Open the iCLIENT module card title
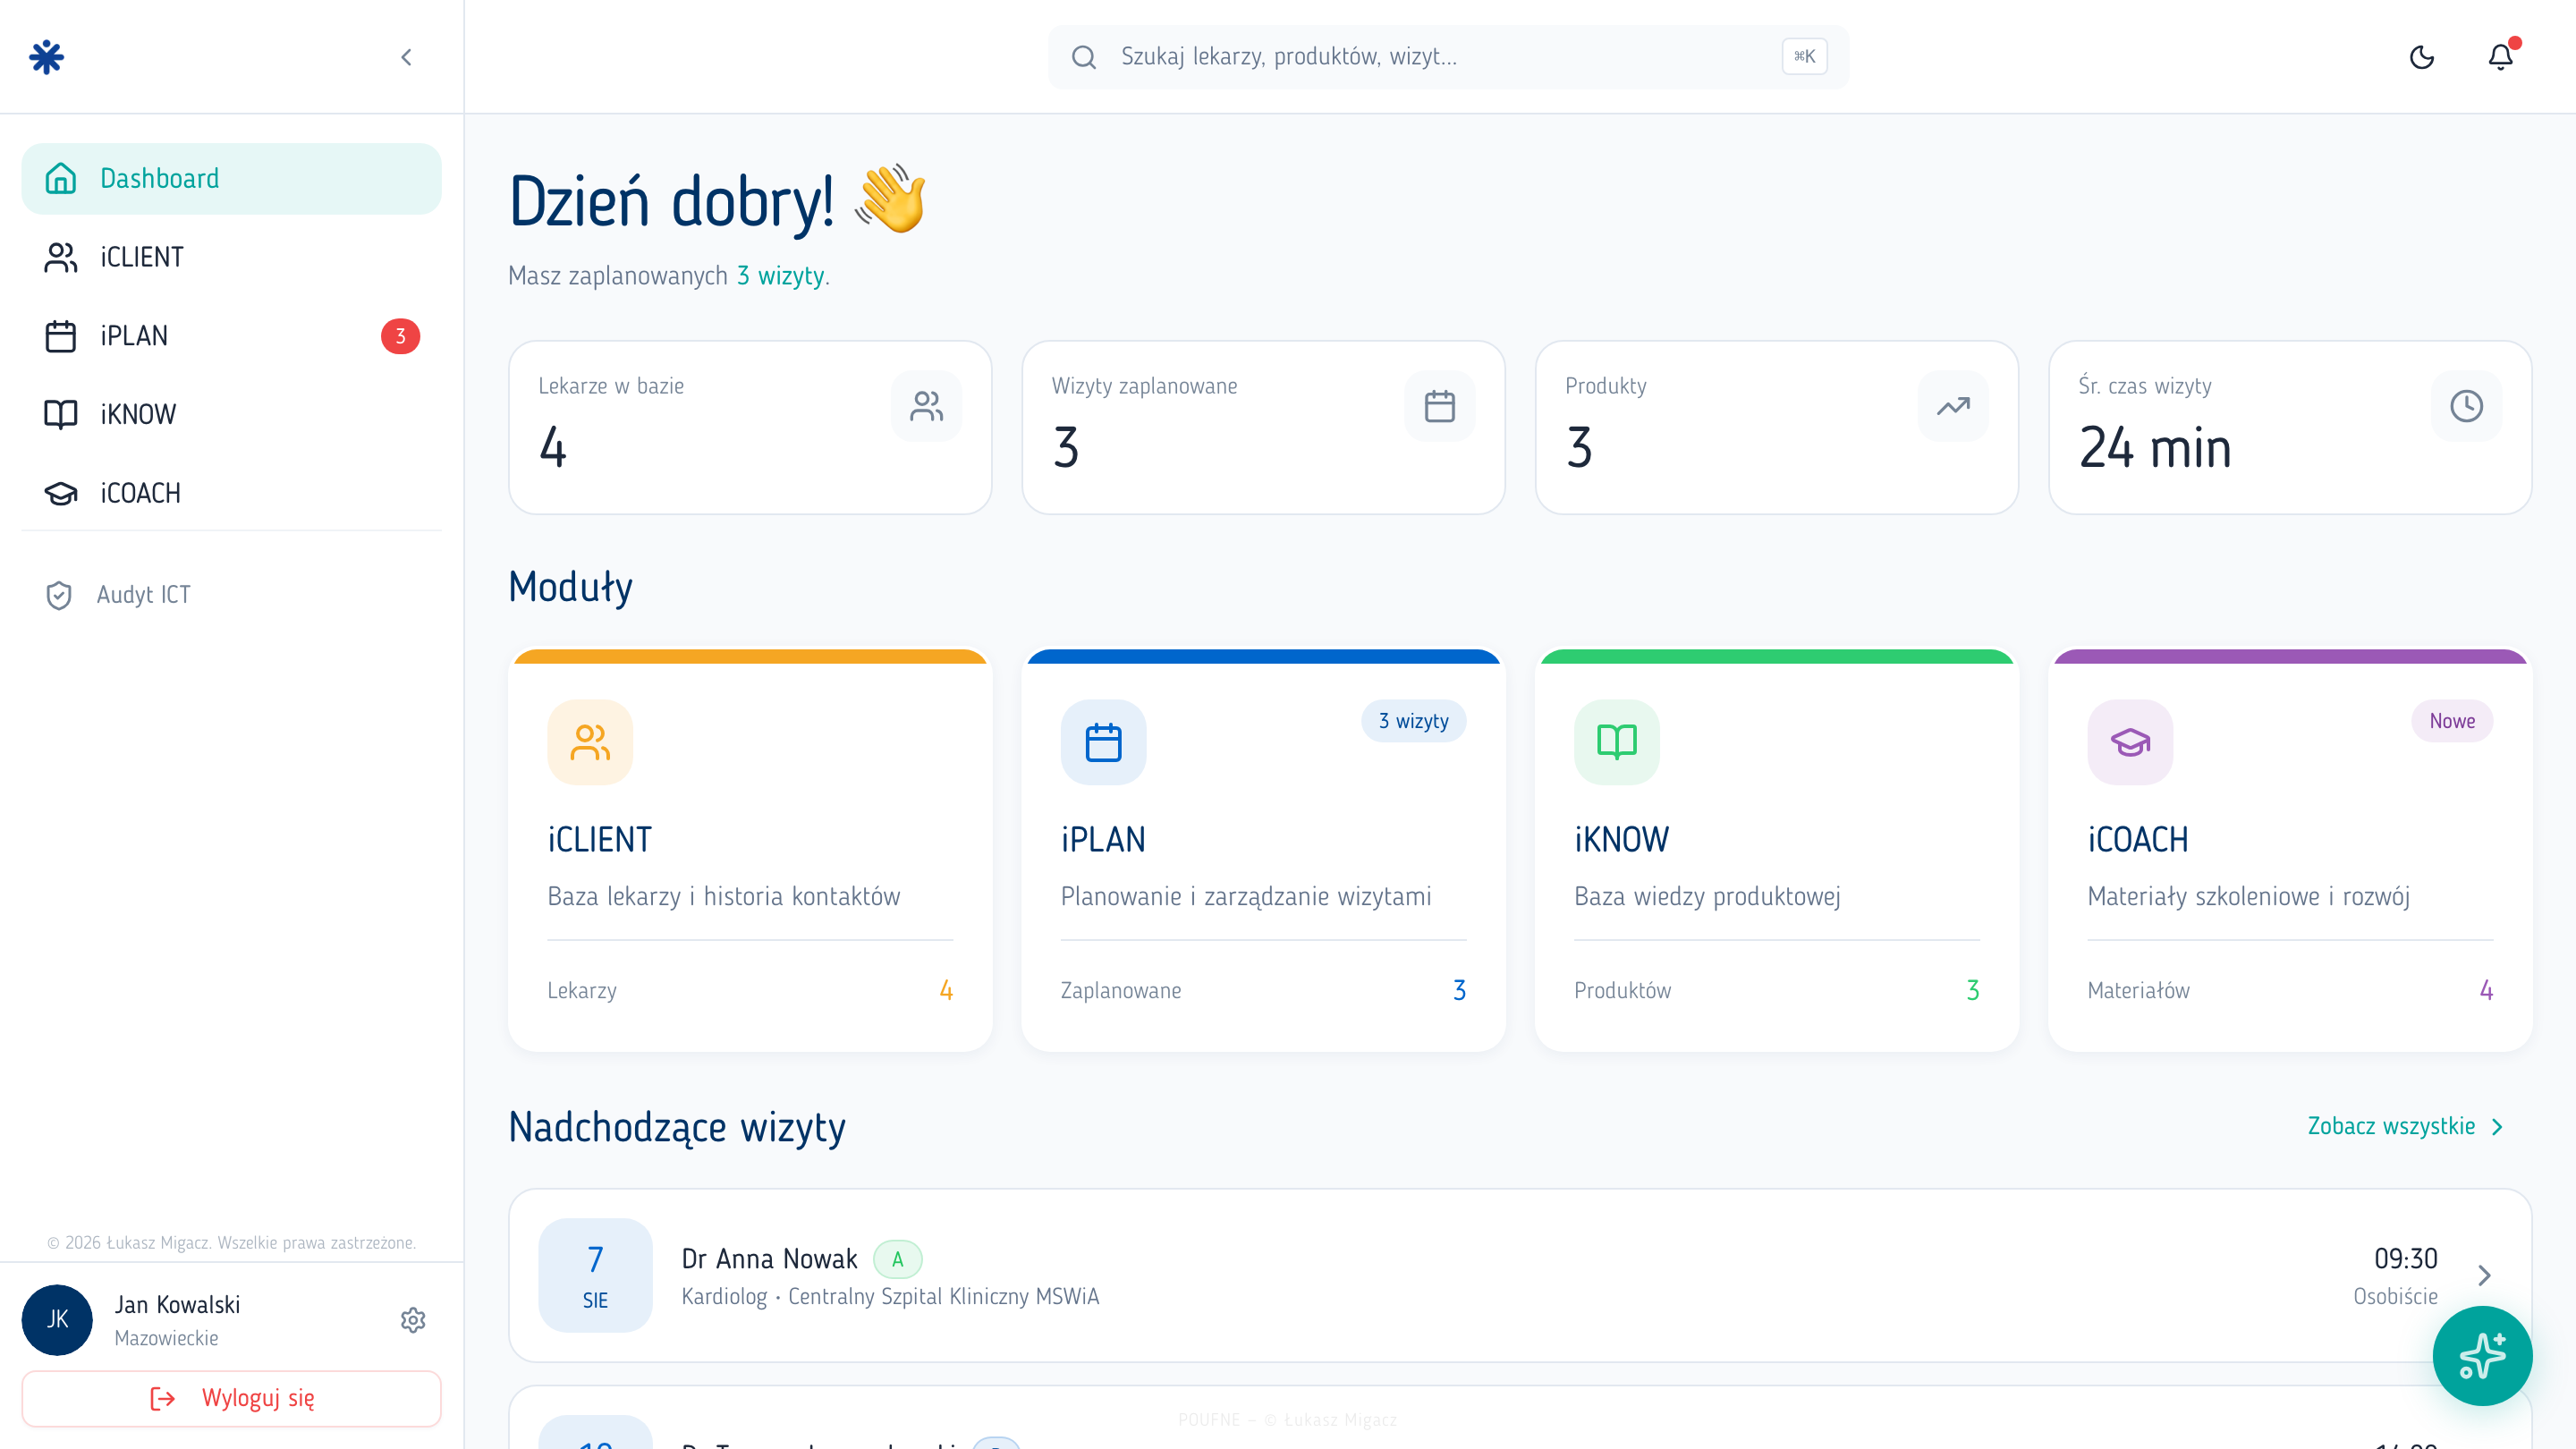This screenshot has width=2576, height=1449. (x=599, y=839)
